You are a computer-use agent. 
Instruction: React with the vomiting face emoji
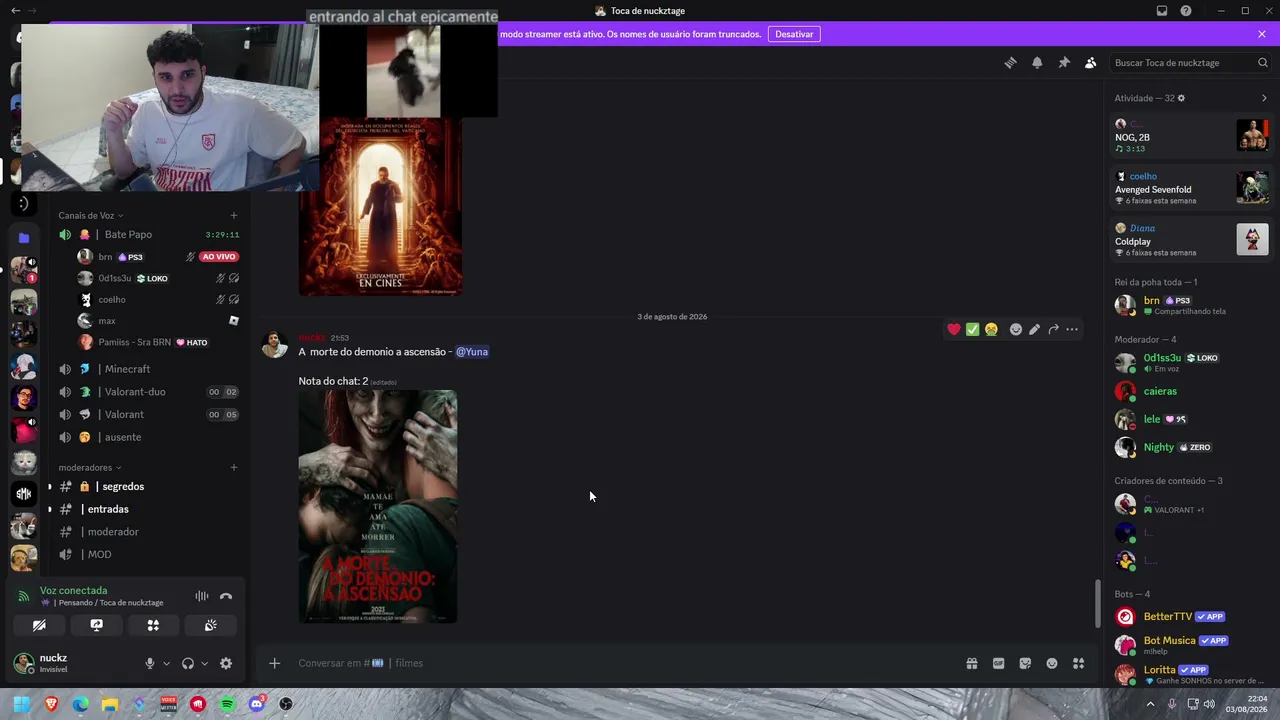click(991, 329)
